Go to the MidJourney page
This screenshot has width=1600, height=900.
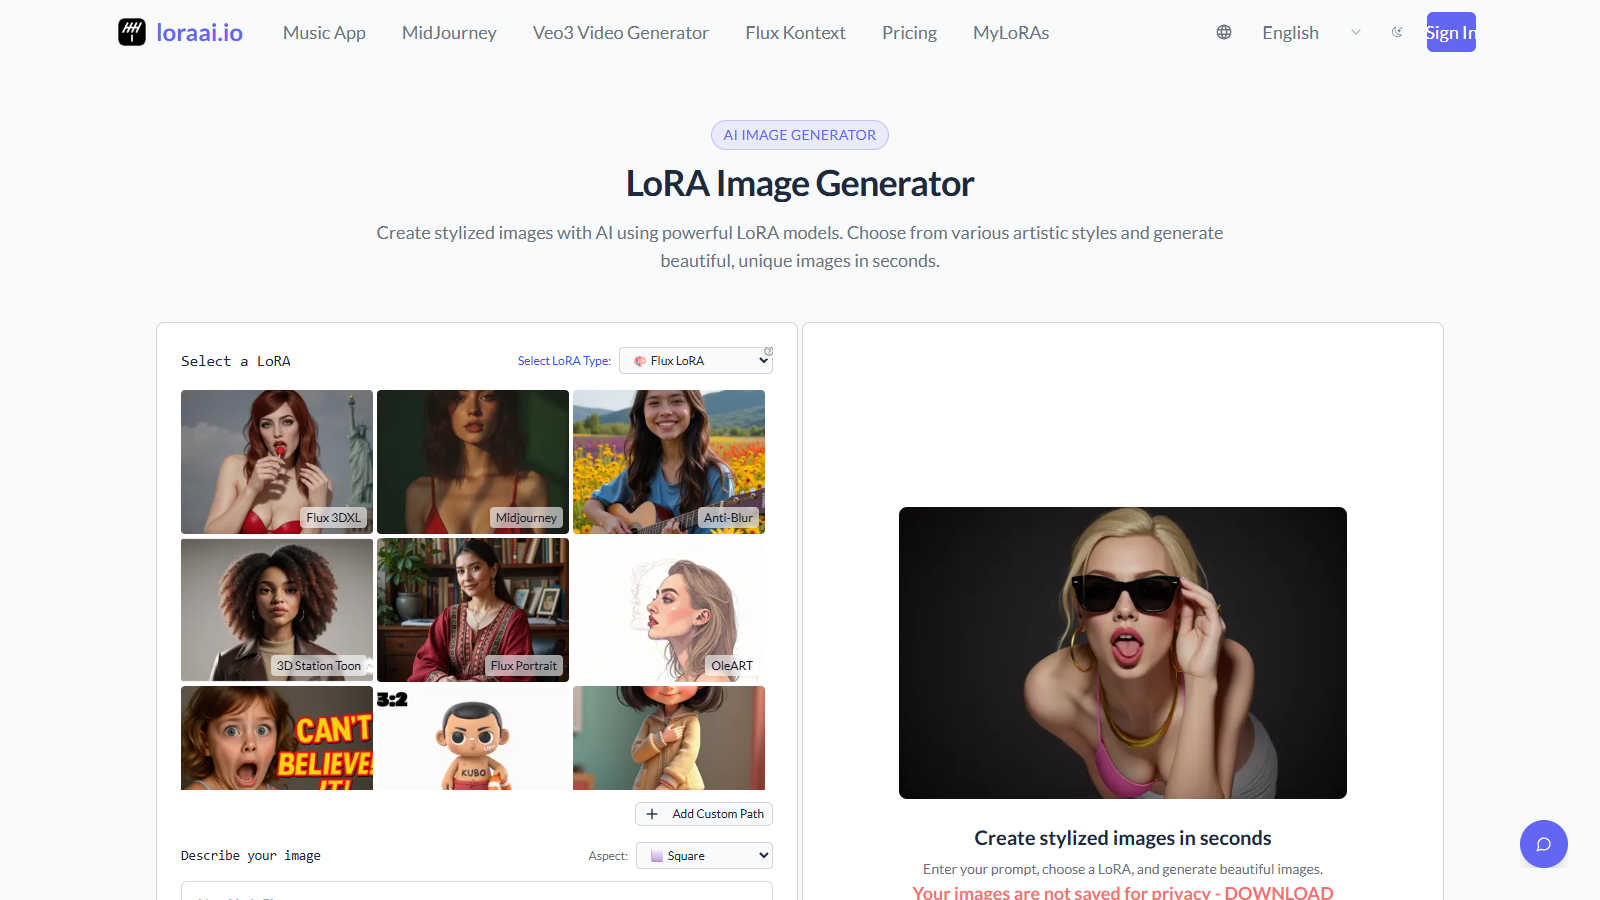pos(449,32)
